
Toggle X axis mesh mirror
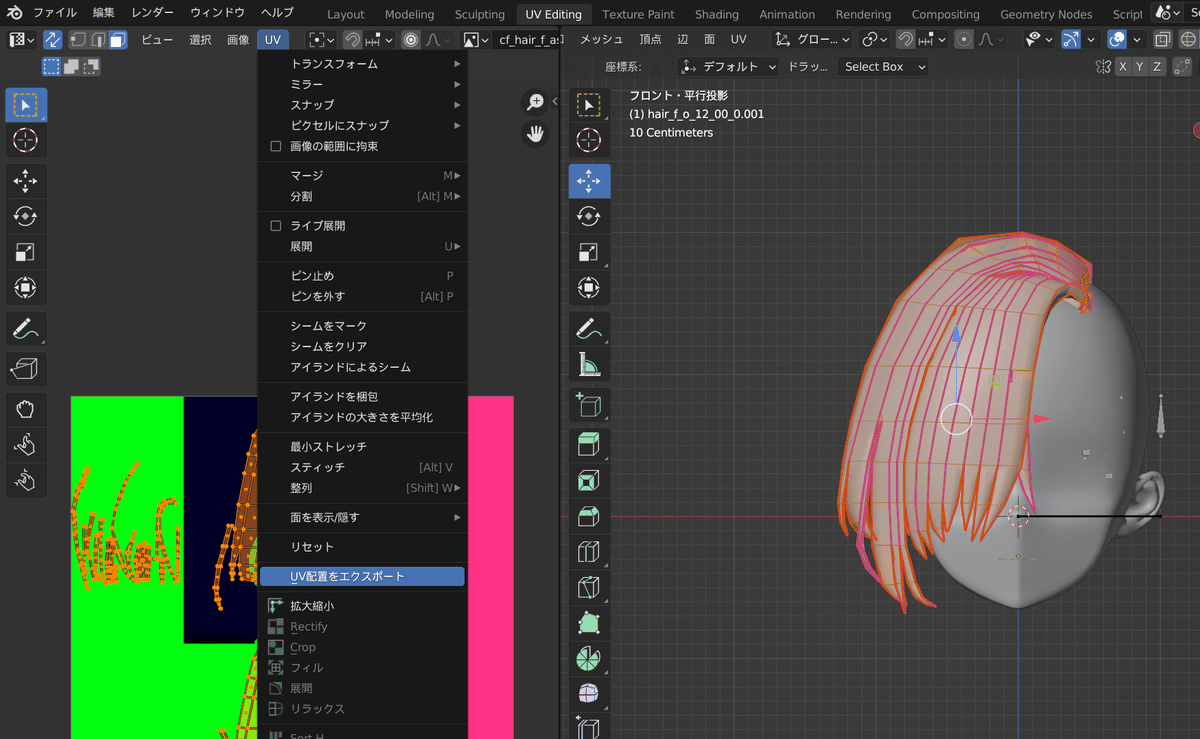tap(1123, 67)
